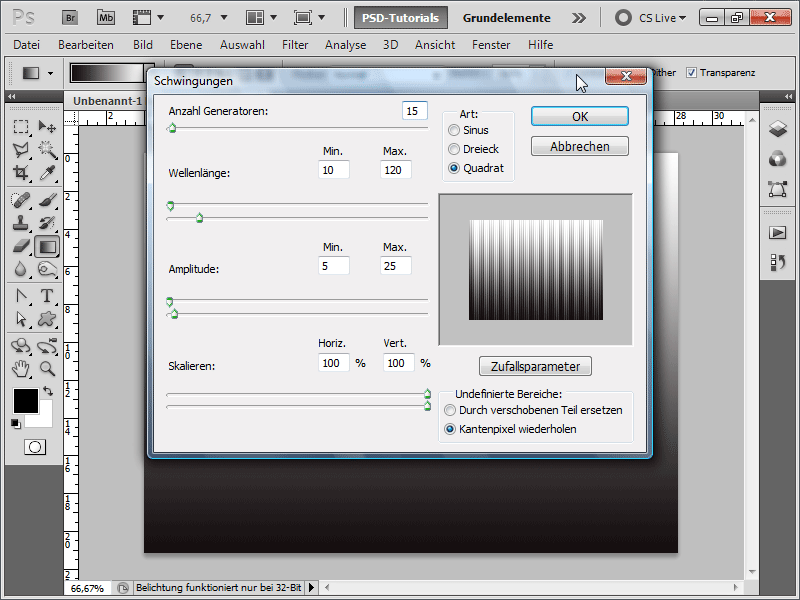Open the Filter menu
800x600 pixels.
tap(295, 45)
